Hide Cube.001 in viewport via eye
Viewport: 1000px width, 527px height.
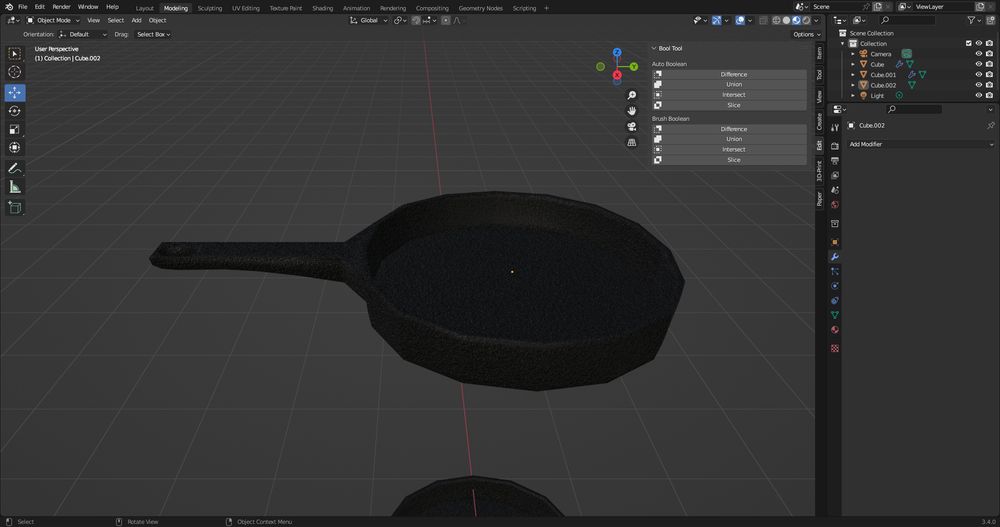[x=979, y=75]
